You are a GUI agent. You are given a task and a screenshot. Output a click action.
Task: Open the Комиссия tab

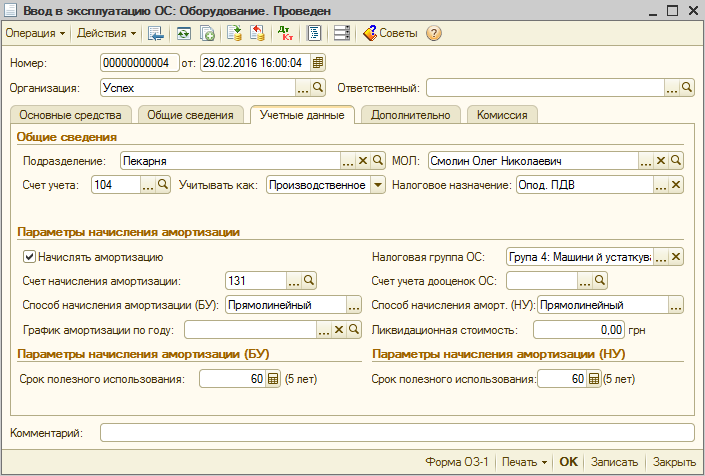pos(502,115)
